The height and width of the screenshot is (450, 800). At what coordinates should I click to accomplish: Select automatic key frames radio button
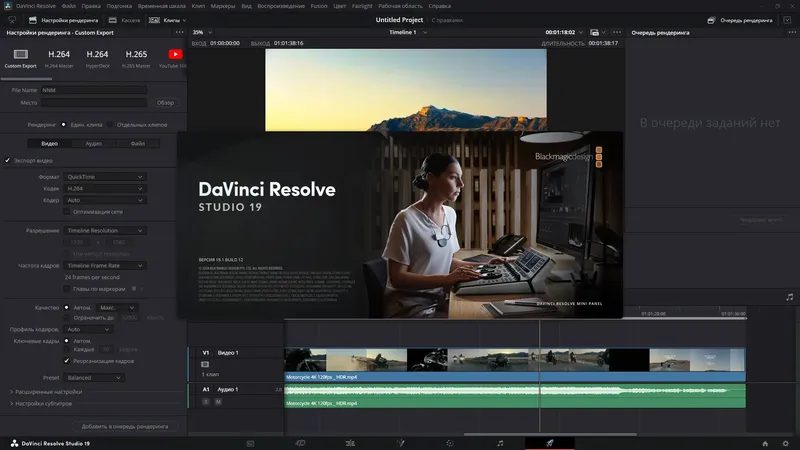66,341
